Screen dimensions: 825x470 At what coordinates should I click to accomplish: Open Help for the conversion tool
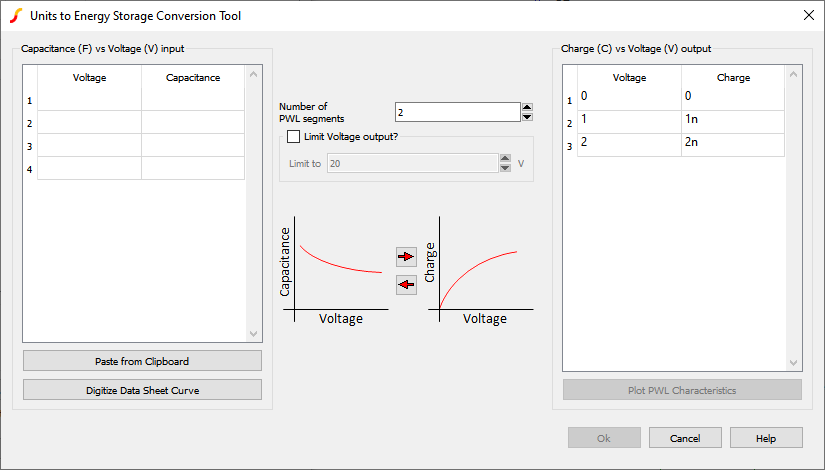click(766, 438)
